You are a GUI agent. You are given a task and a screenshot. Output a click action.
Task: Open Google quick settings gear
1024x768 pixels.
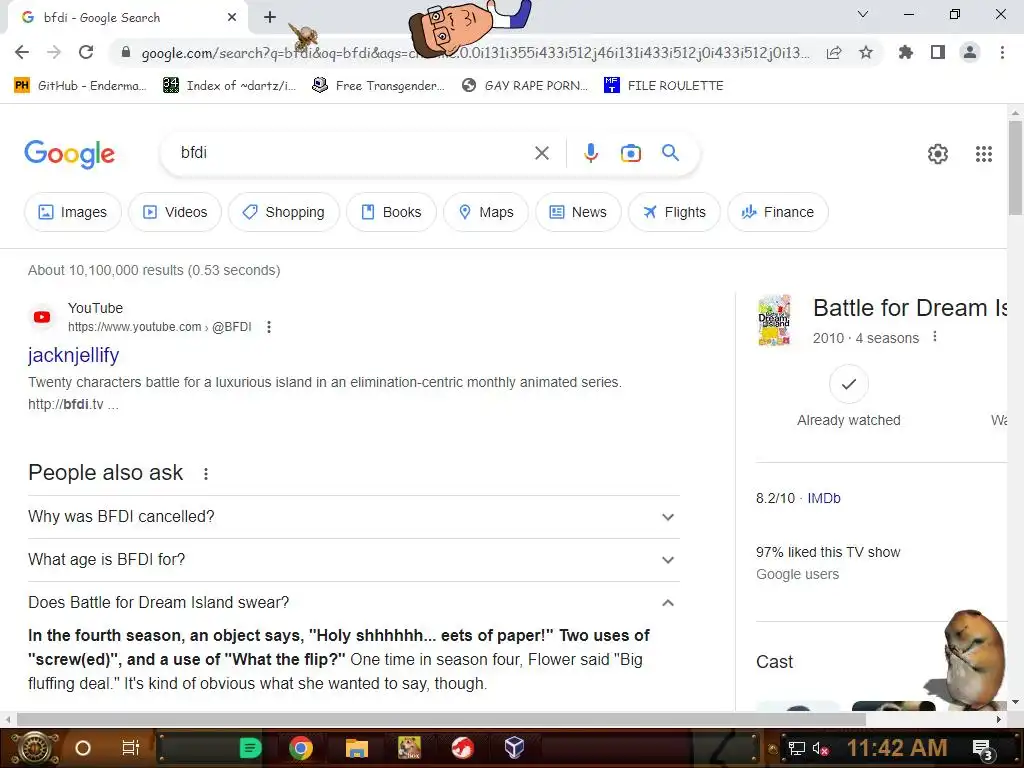(x=938, y=154)
